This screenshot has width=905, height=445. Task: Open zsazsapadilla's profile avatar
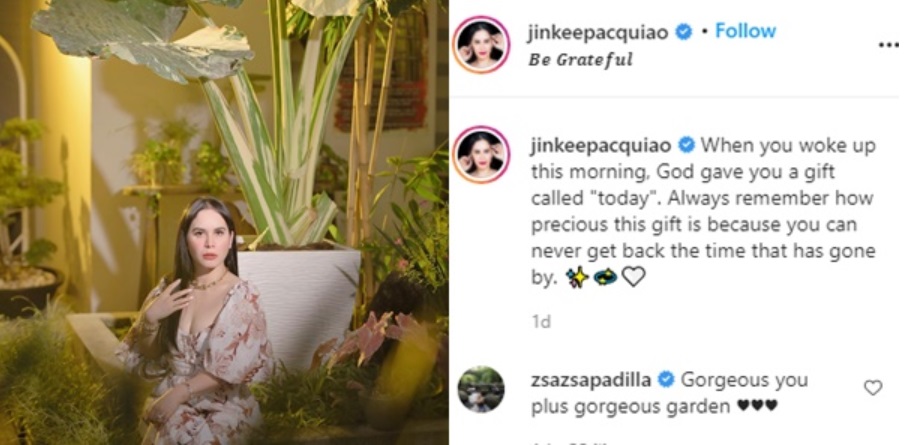481,389
